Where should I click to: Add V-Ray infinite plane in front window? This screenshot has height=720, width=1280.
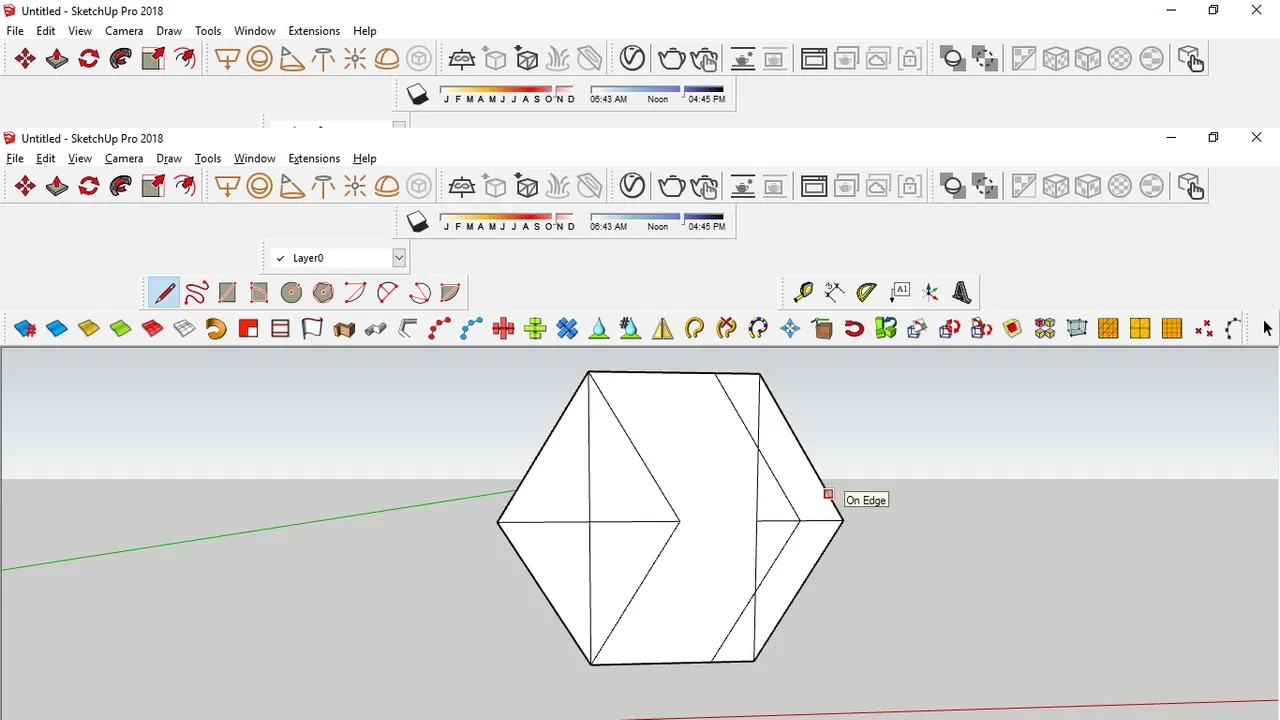(x=462, y=186)
